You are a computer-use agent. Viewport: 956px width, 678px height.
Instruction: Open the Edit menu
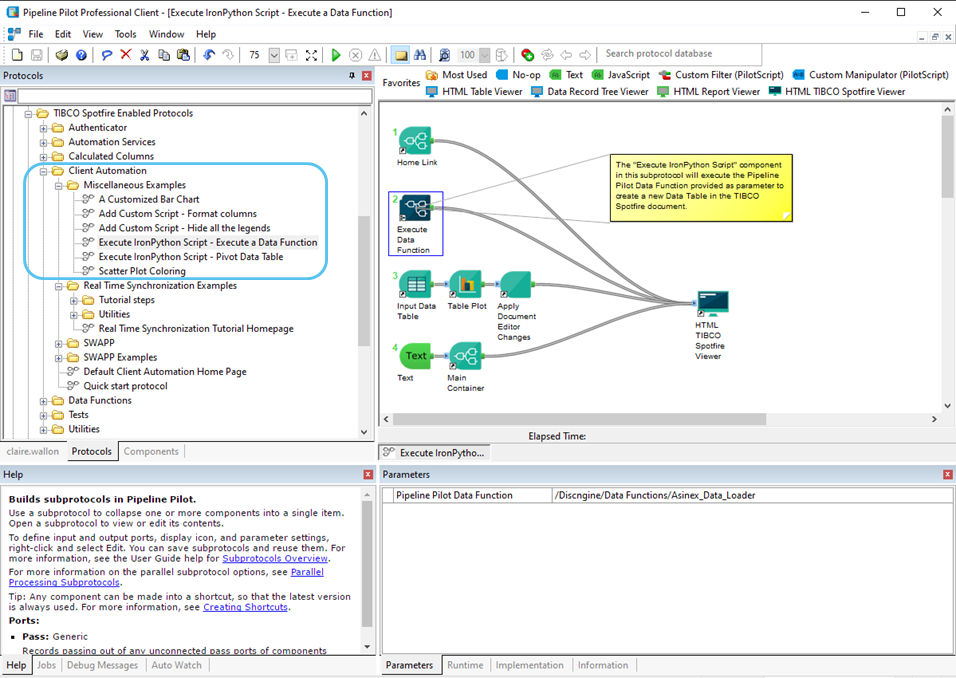tap(63, 34)
